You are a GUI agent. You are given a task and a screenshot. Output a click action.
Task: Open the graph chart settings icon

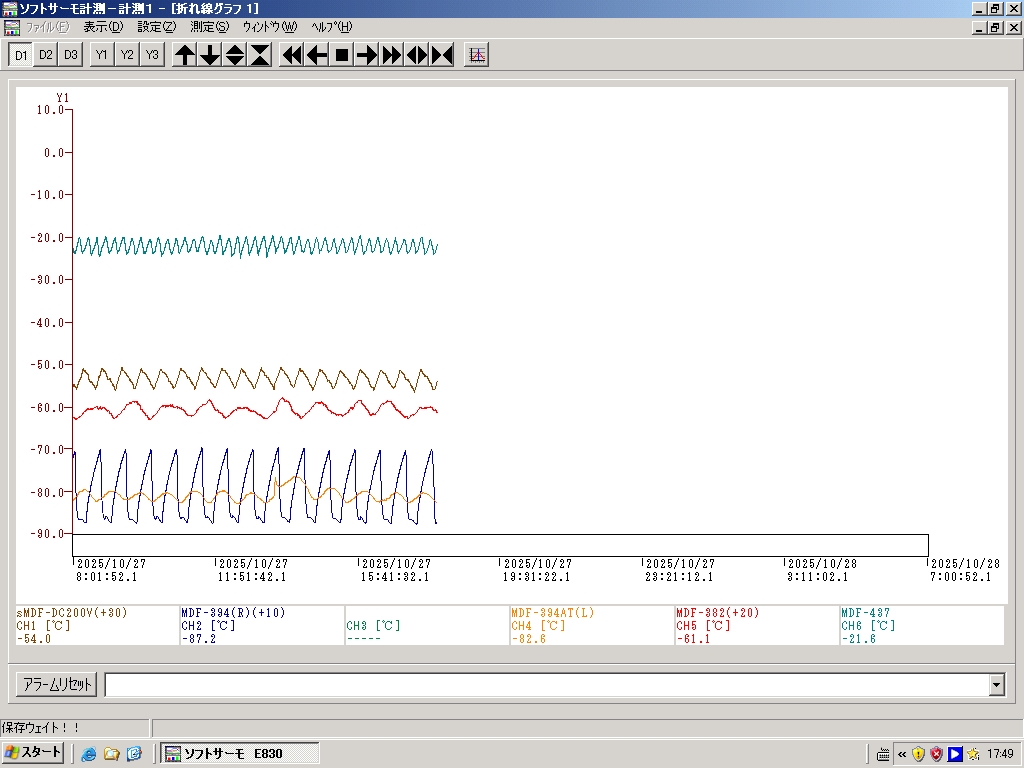(x=477, y=55)
